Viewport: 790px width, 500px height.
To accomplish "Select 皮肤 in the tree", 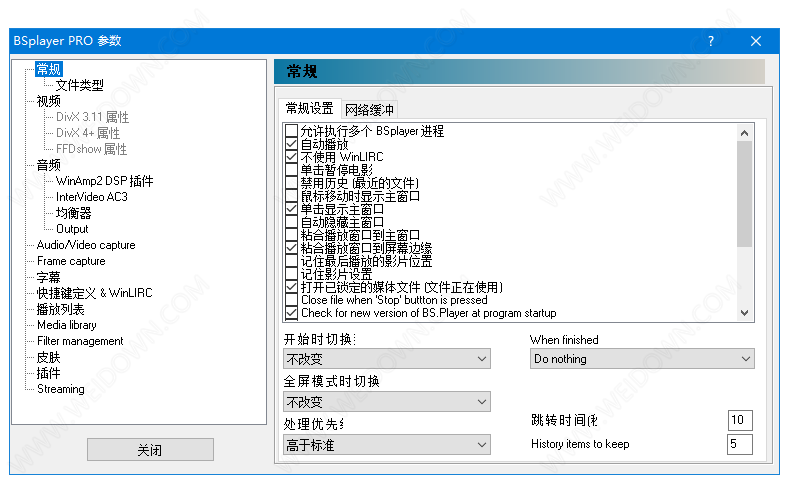I will coord(49,357).
